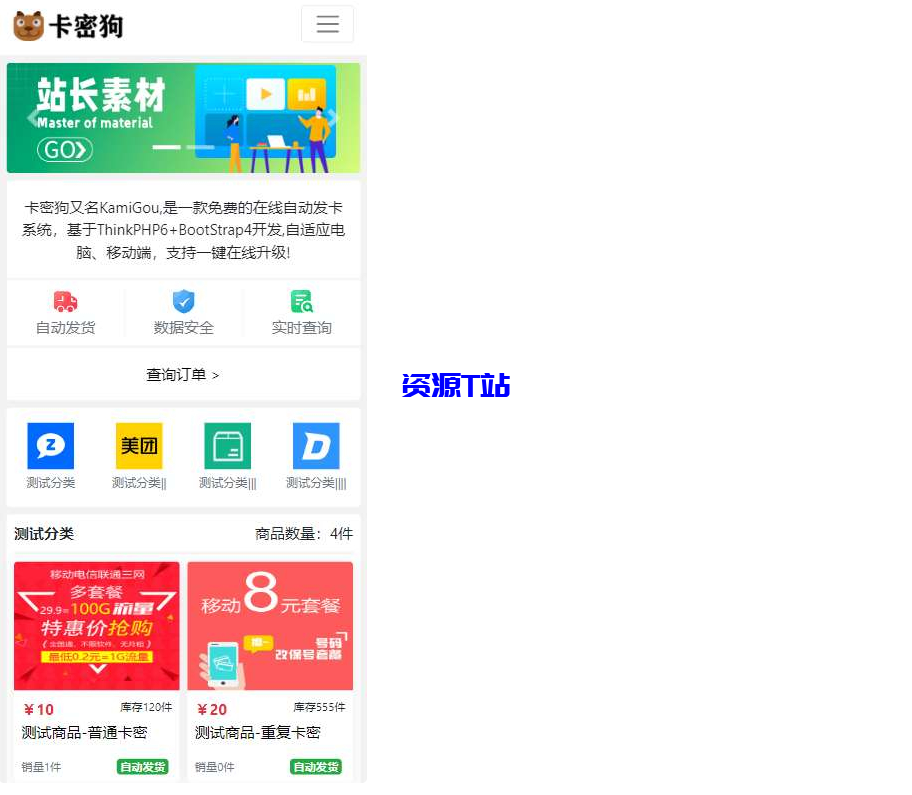Viewport: 912px width, 795px height.
Task: Open the green calendar 测试分类|| category icon
Action: [x=227, y=445]
